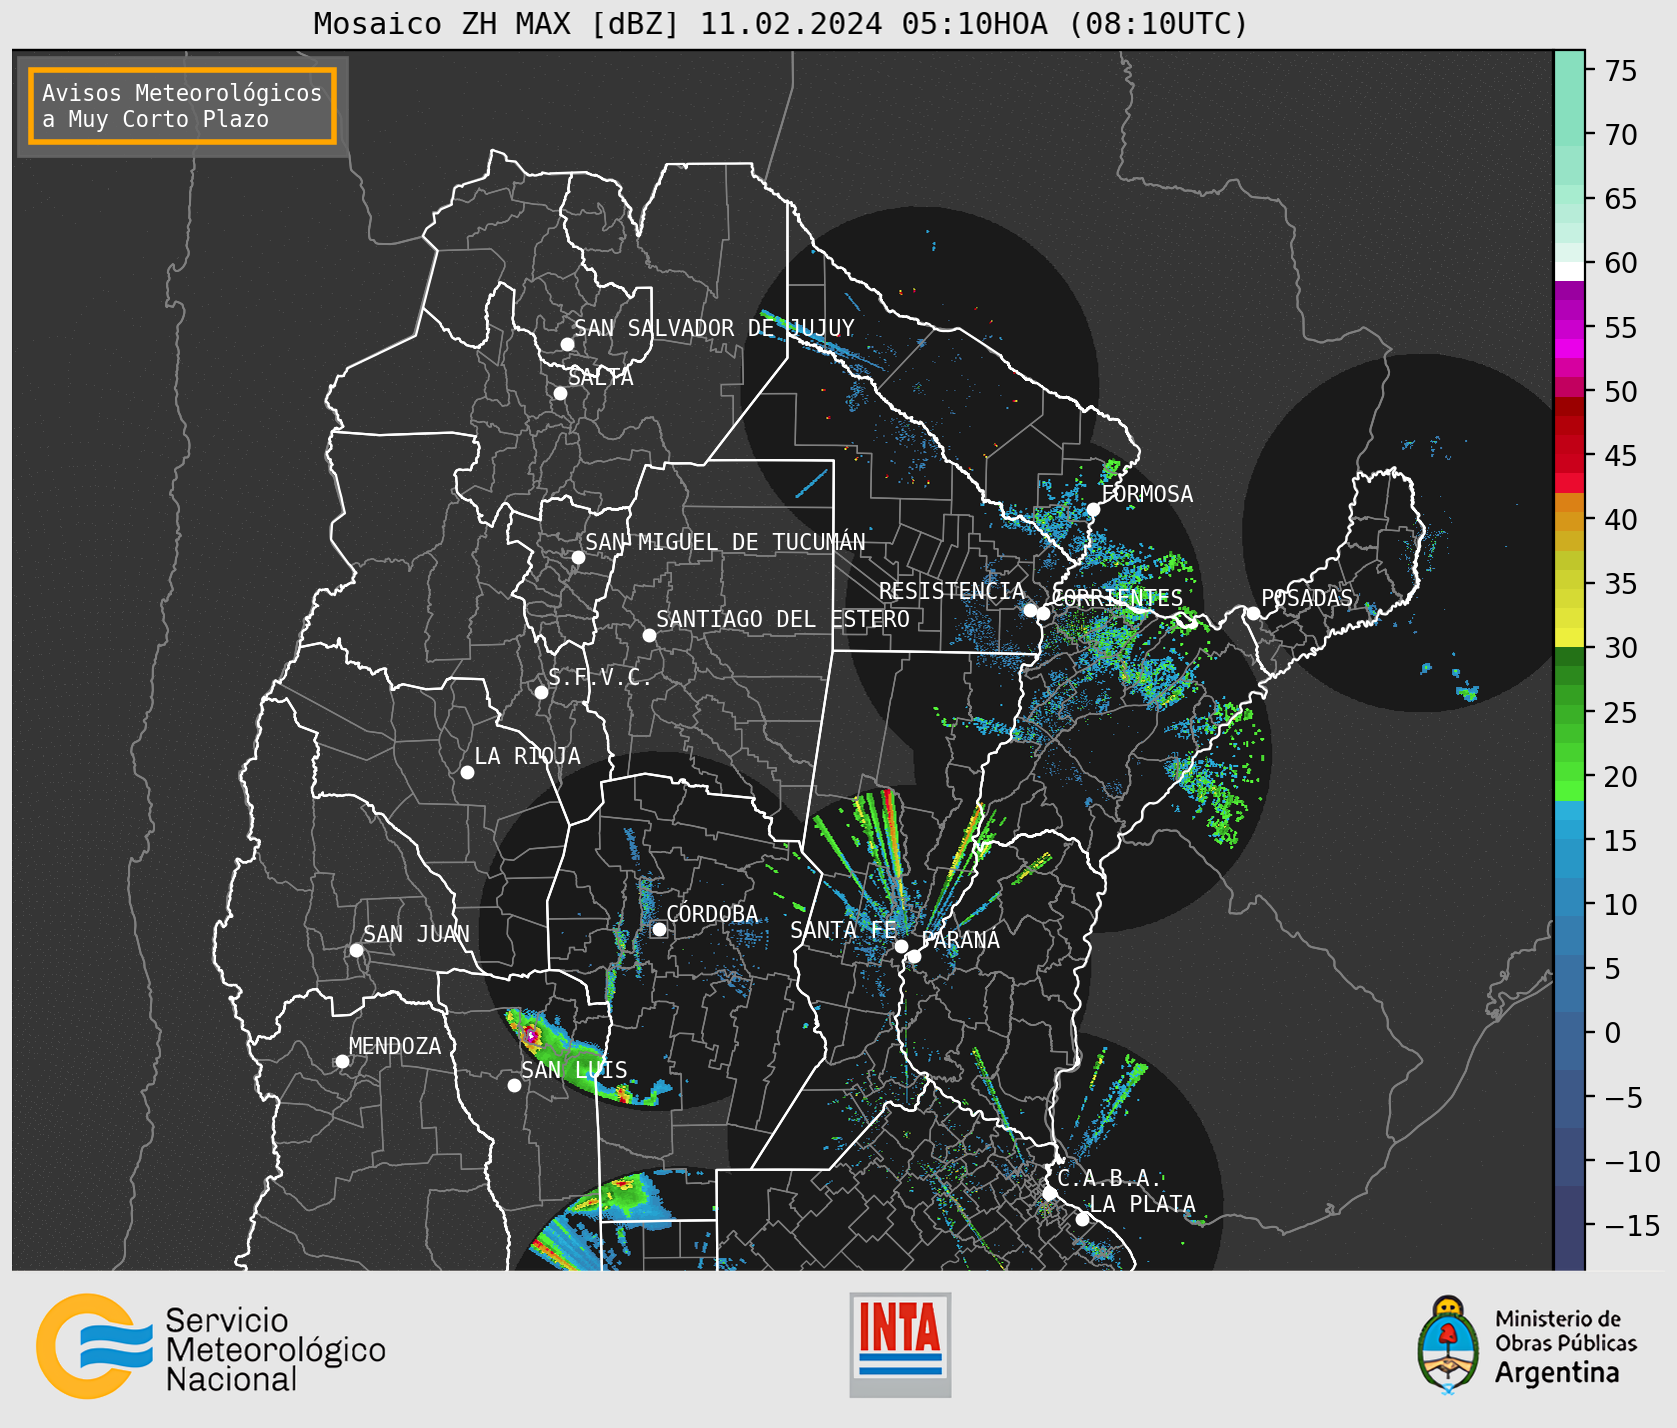Click the 'MENDOZA' map label

395,1046
